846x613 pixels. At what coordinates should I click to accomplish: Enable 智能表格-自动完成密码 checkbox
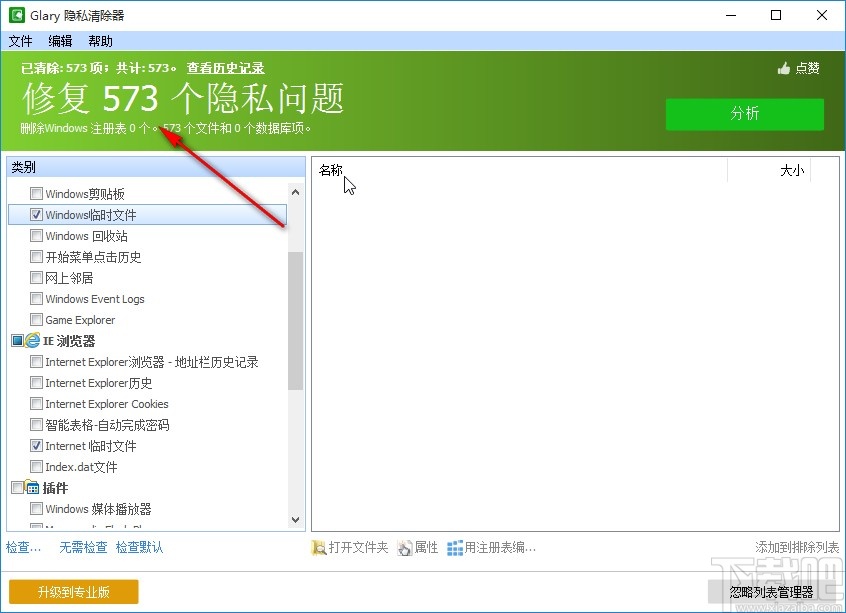click(x=36, y=425)
